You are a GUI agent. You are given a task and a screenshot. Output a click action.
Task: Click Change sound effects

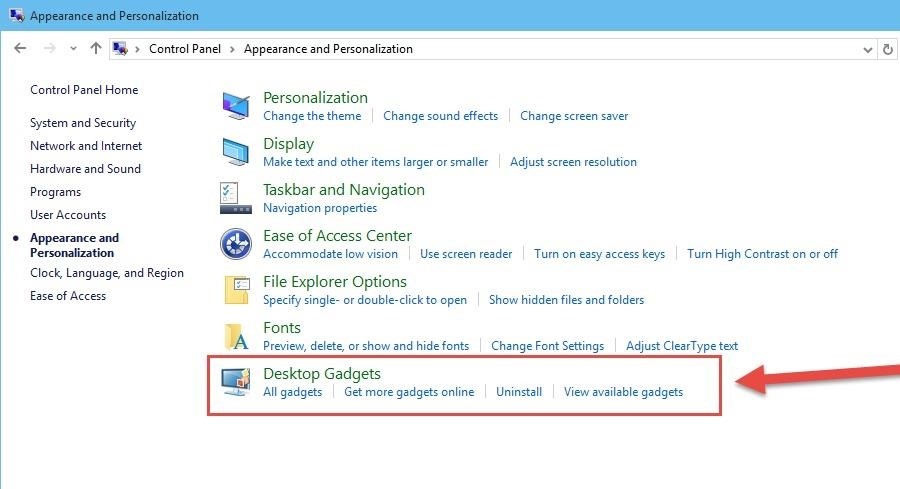coord(441,116)
